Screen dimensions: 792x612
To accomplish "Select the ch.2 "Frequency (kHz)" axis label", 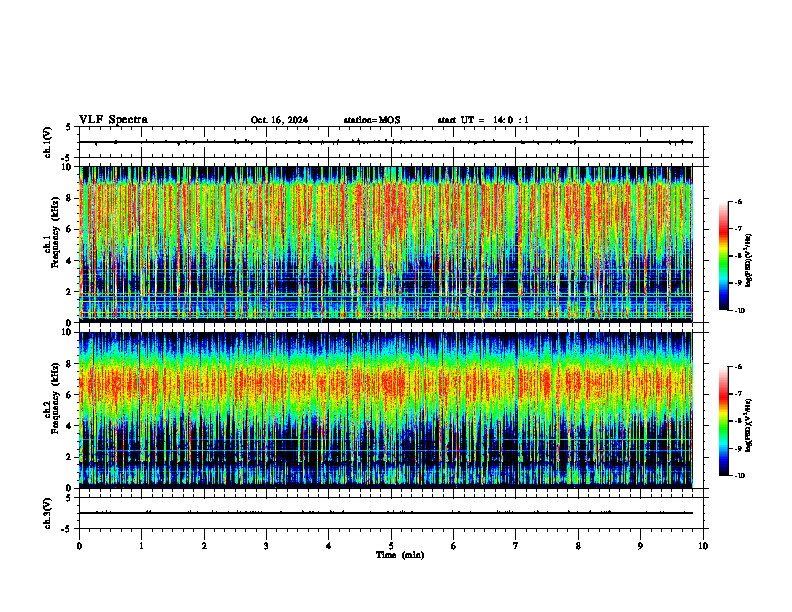I will pos(55,398).
